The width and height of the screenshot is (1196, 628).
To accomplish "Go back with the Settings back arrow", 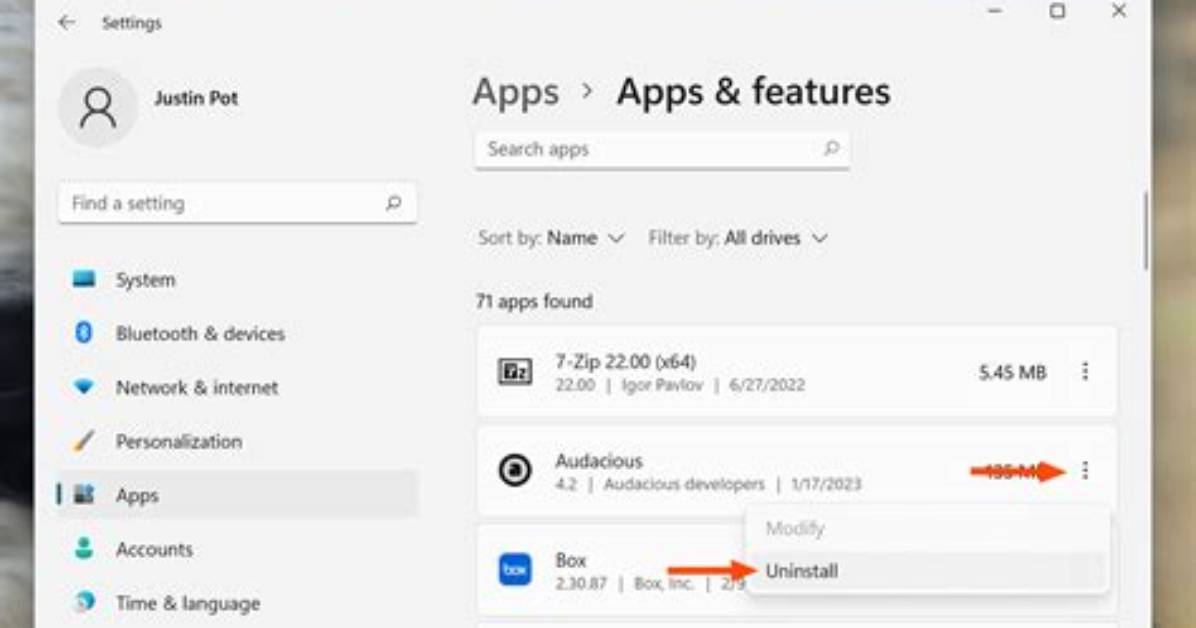I will (x=66, y=23).
